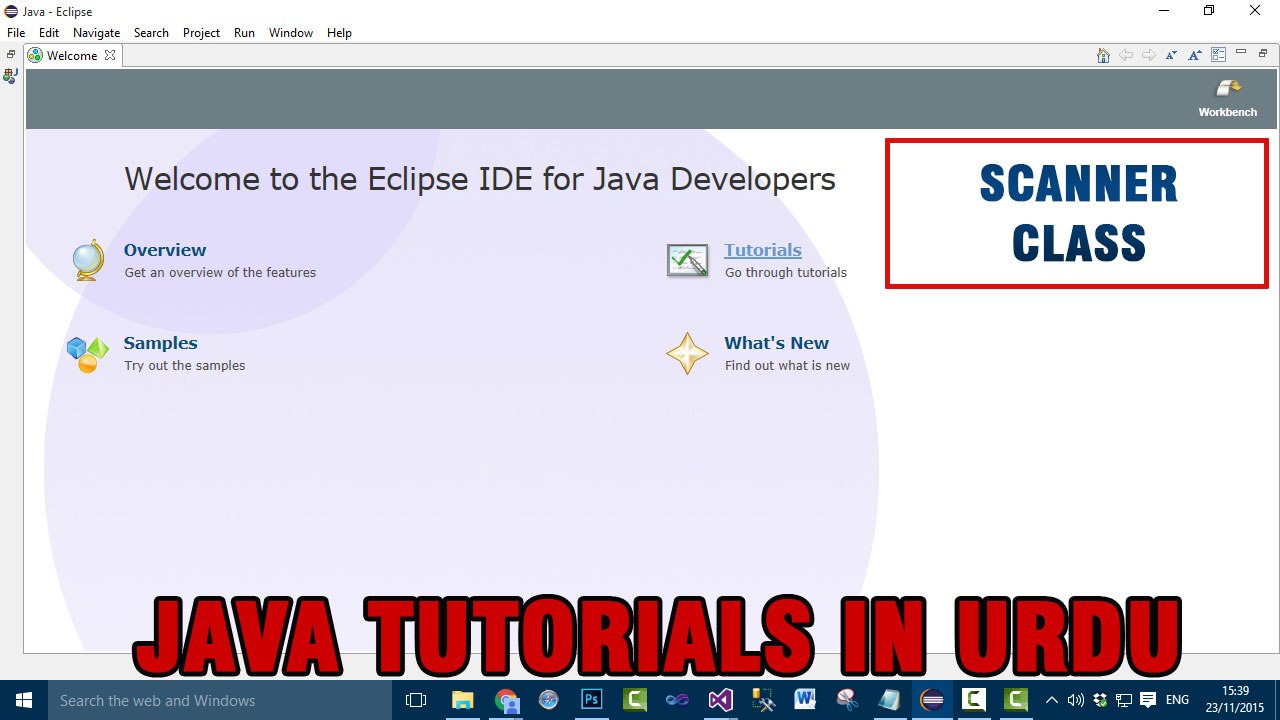Open the What's New link
This screenshot has height=720, width=1280.
(777, 343)
